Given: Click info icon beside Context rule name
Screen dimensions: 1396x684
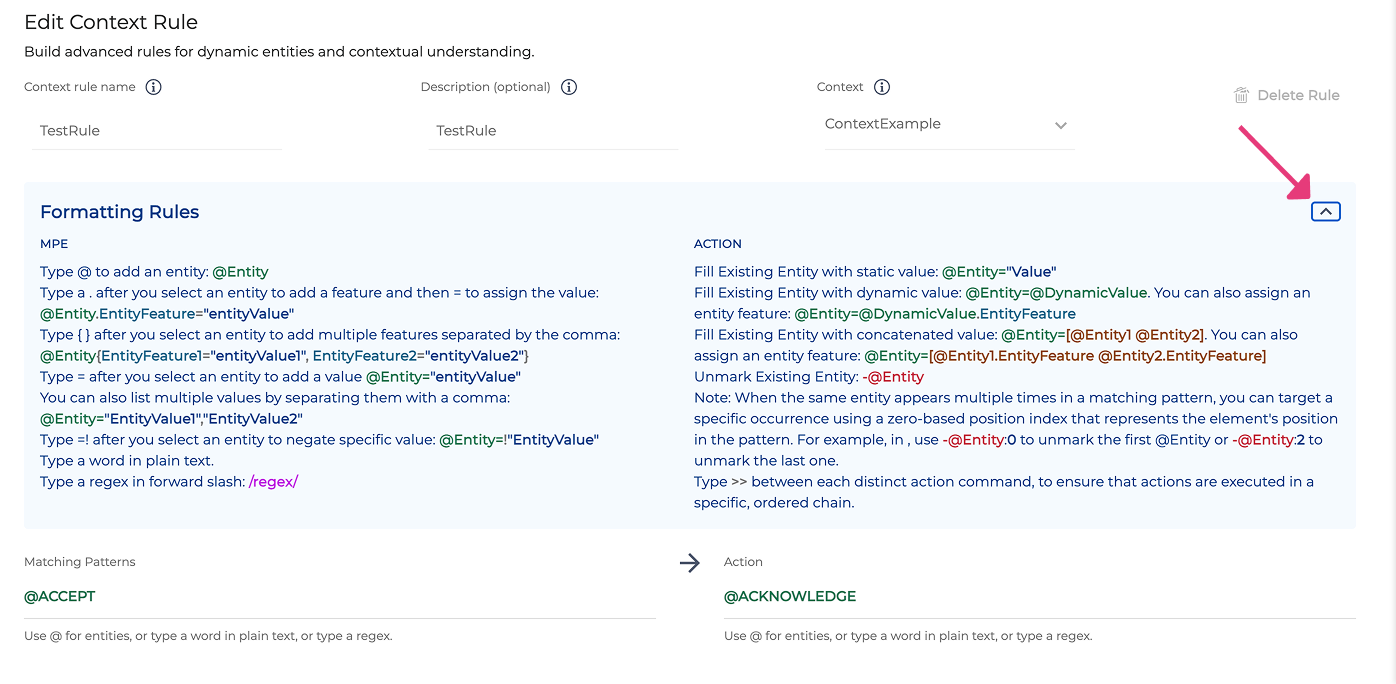Looking at the screenshot, I should [153, 87].
